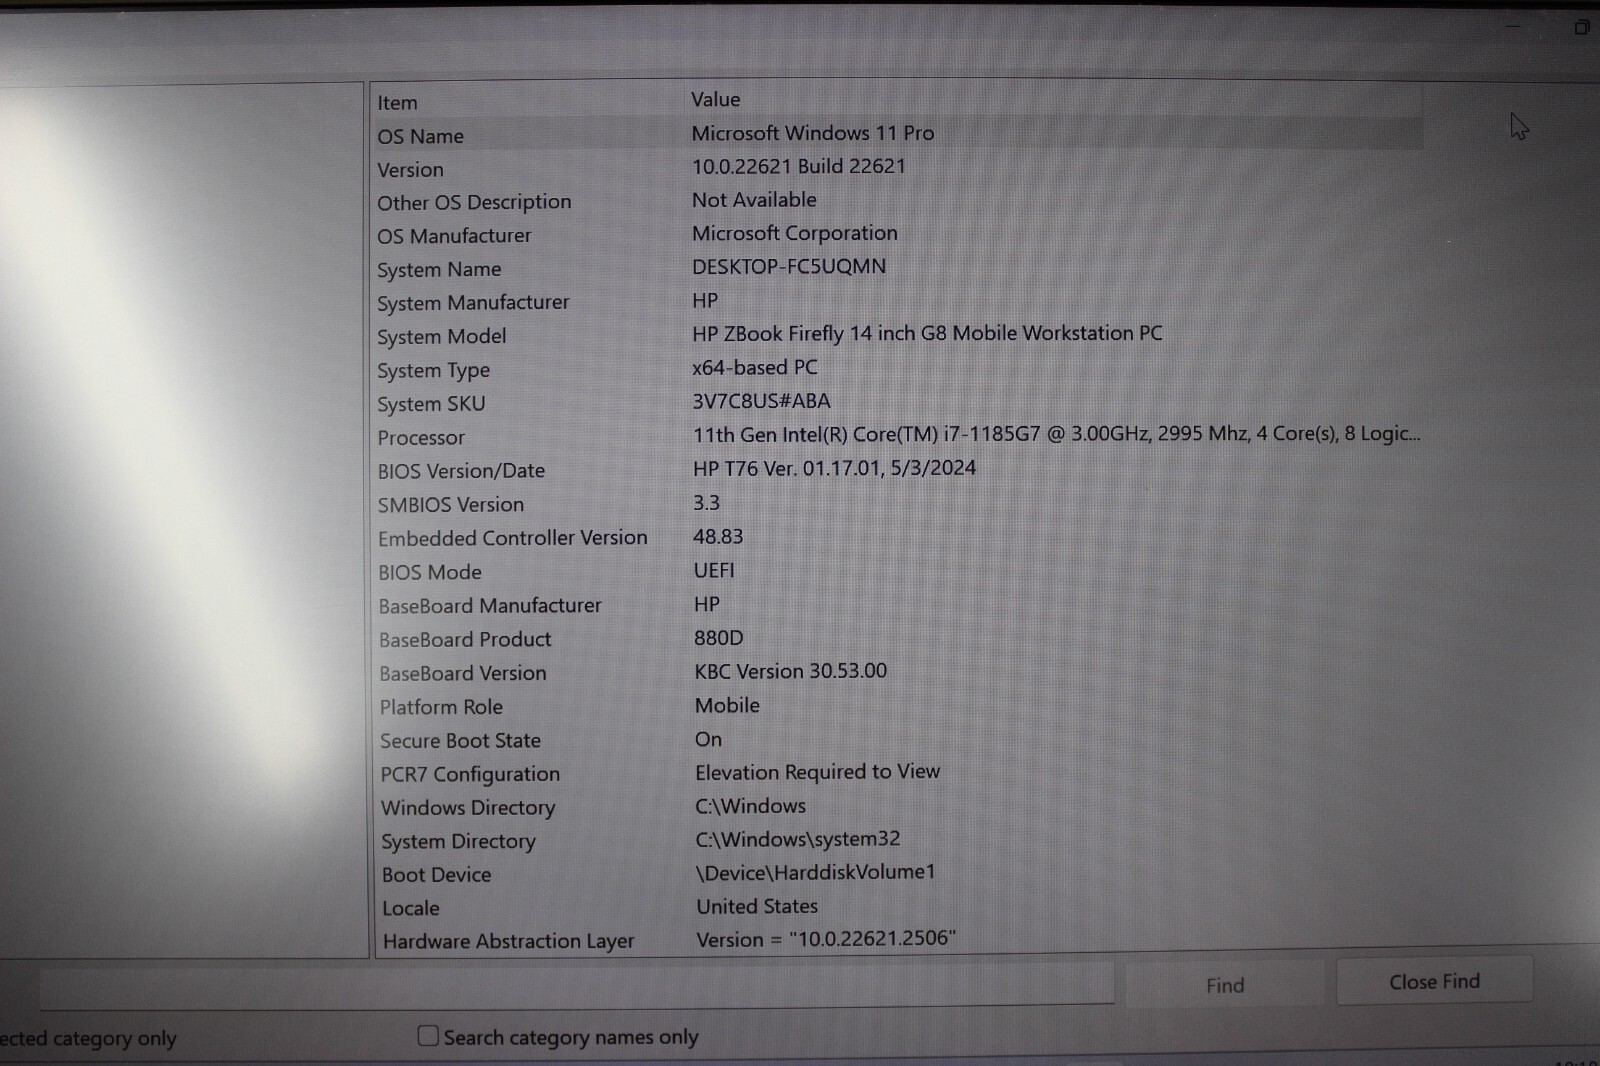1600x1066 pixels.
Task: Click the restore window icon
Action: click(x=1581, y=27)
